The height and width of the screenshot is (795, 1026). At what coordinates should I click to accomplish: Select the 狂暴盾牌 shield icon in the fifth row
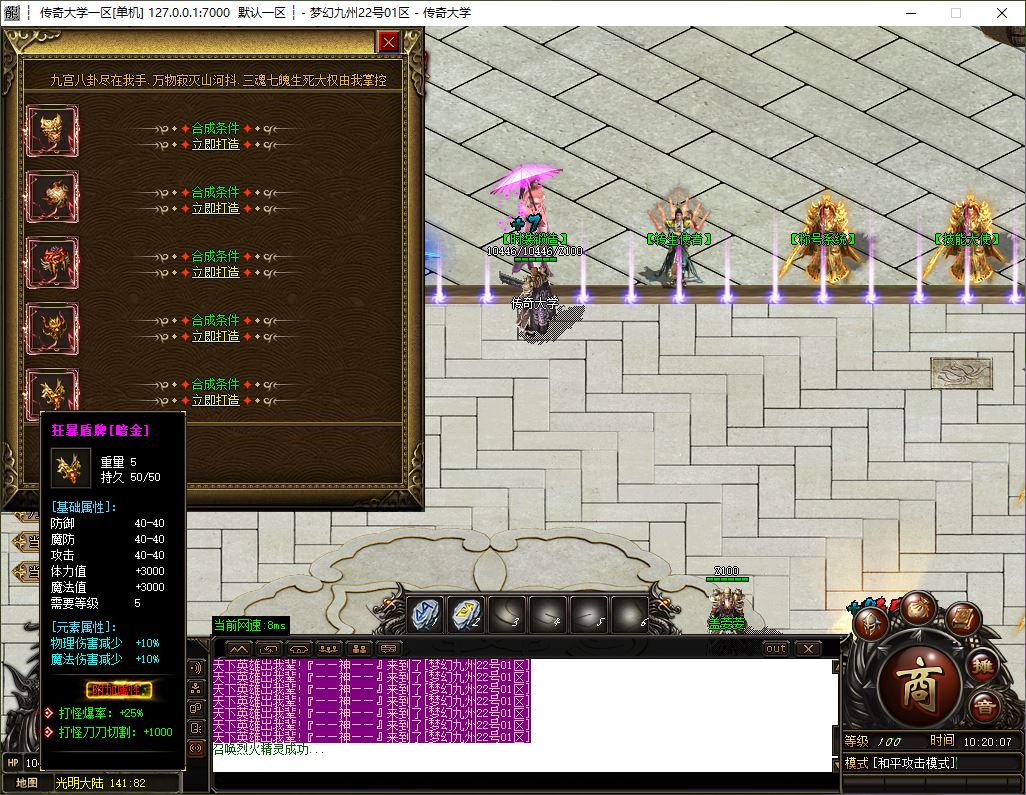52,391
